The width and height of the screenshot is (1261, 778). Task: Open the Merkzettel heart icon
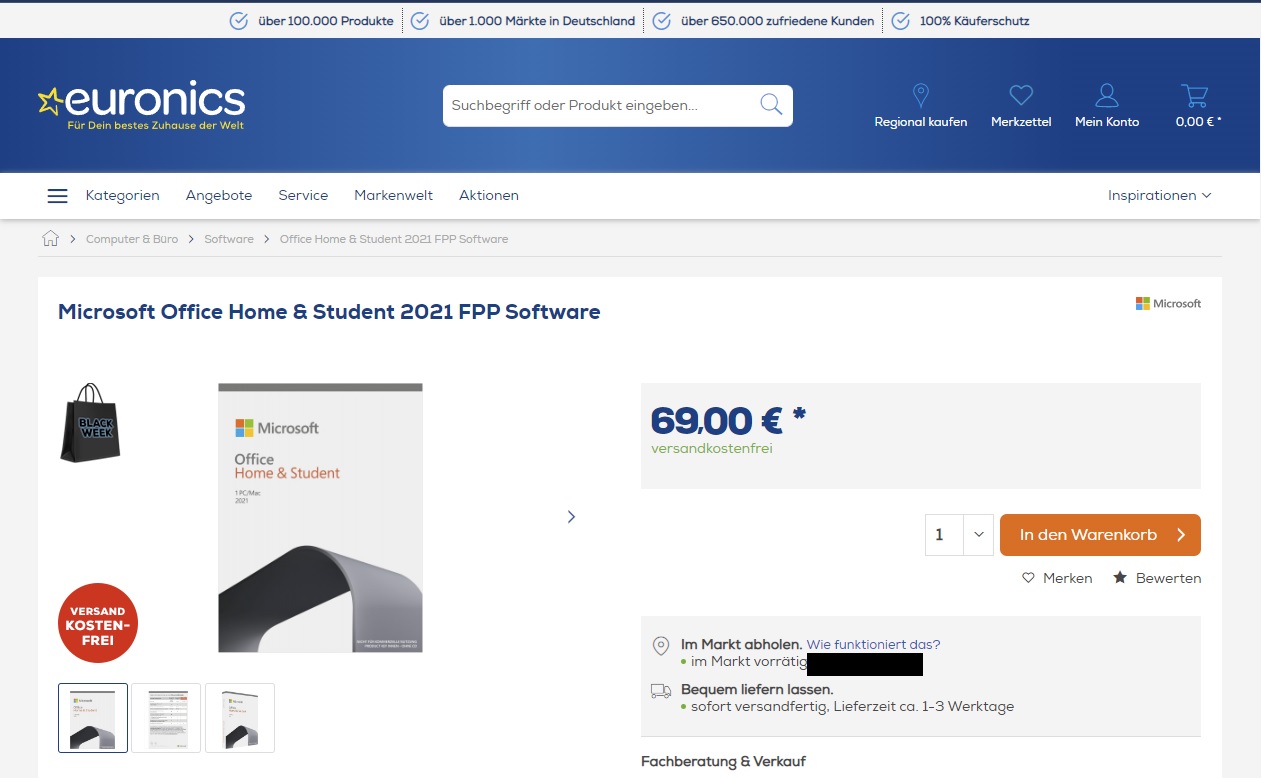tap(1021, 96)
